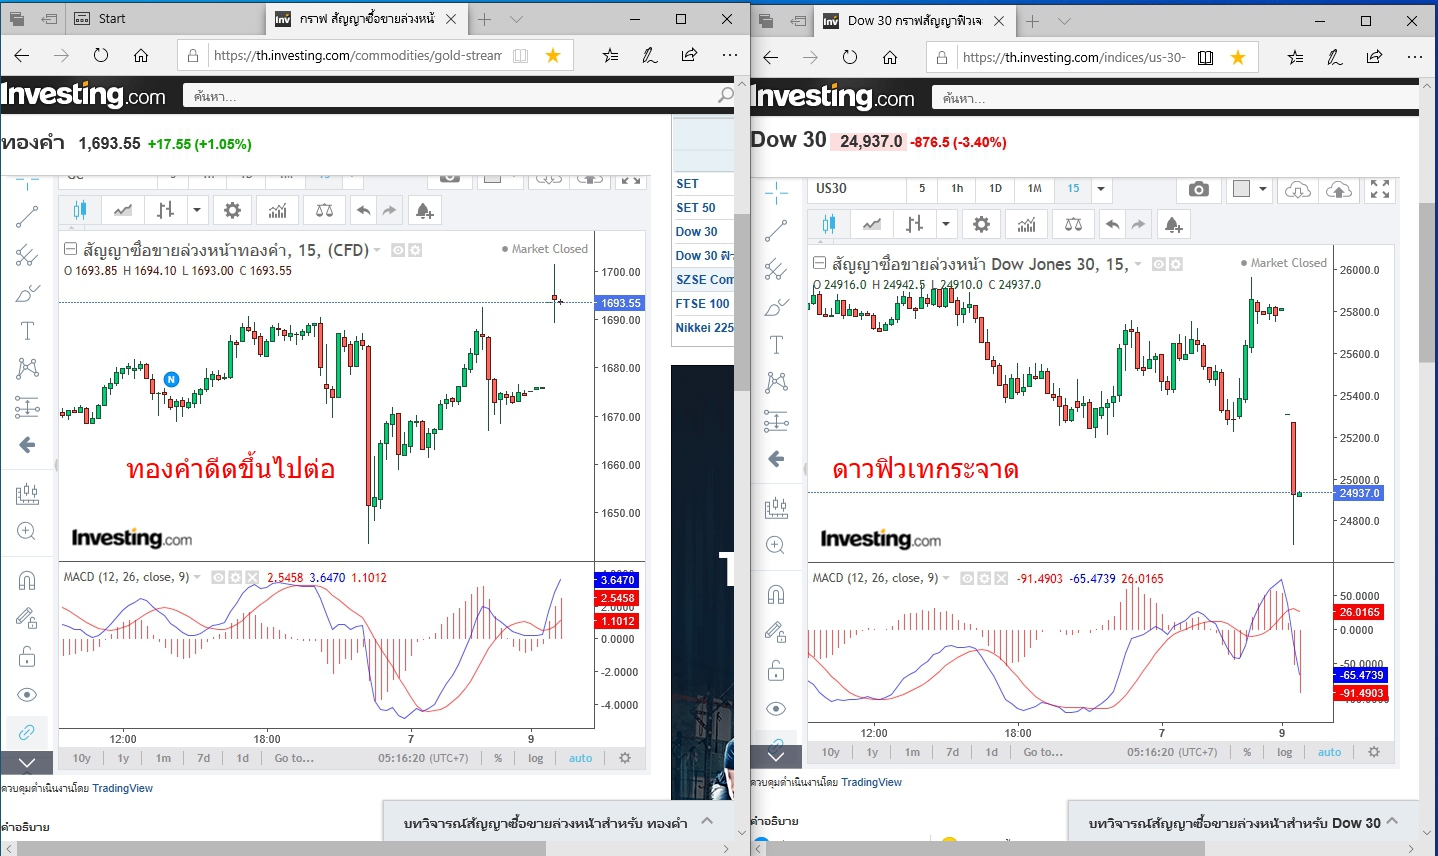Pick the pitchfork tool in gold chart
This screenshot has height=856, width=1438.
point(27,255)
